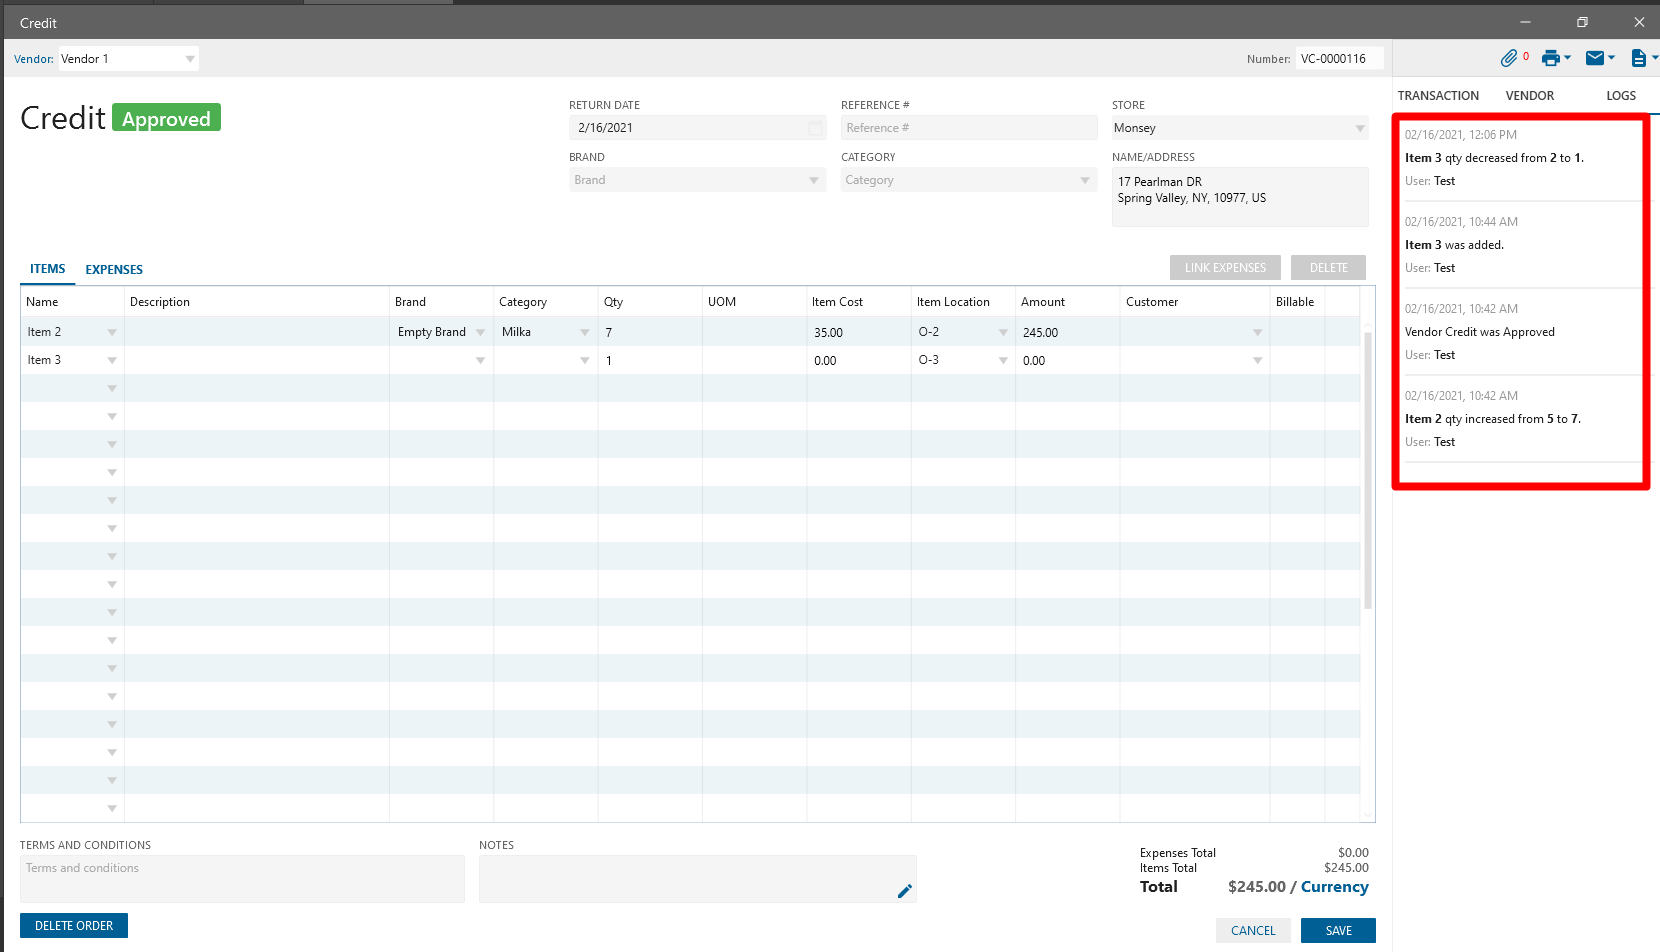Open the TRANSACTION side tab
This screenshot has width=1660, height=952.
coord(1438,96)
